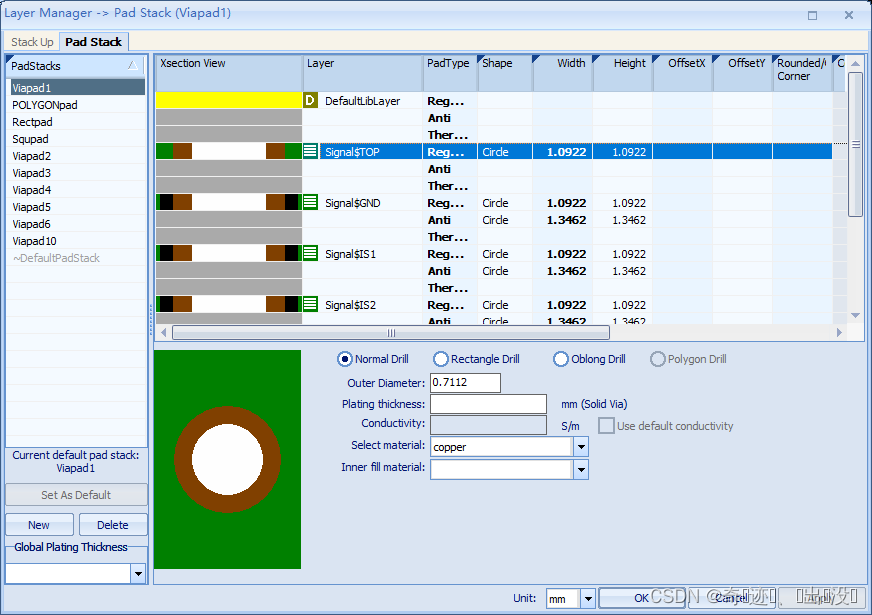Click the Rounded Corner column header

click(803, 73)
